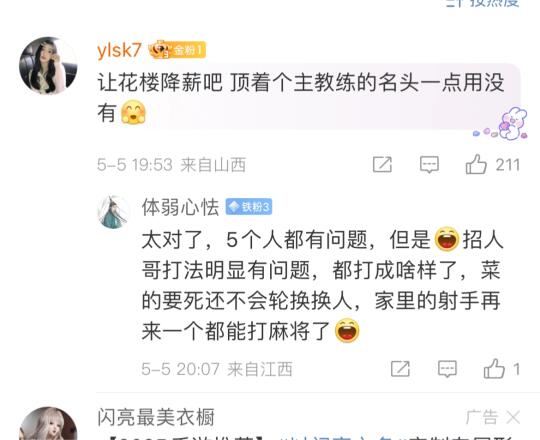540x440 pixels.
Task: Tap ylsk7's comment text about 花楼
Action: (x=301, y=97)
